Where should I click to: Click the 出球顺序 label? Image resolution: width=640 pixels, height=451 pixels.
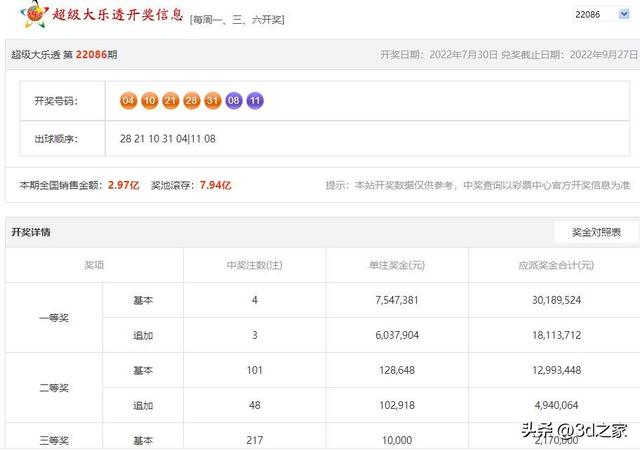click(56, 139)
